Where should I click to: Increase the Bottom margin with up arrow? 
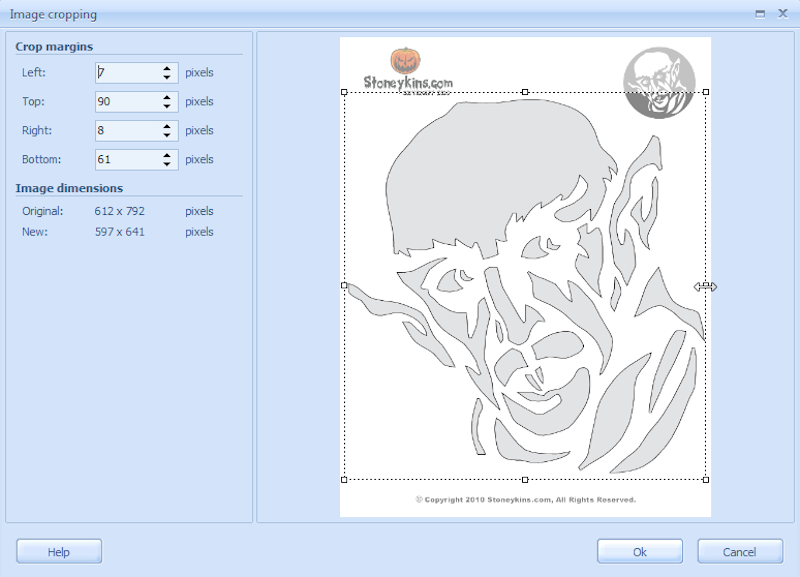[x=167, y=155]
